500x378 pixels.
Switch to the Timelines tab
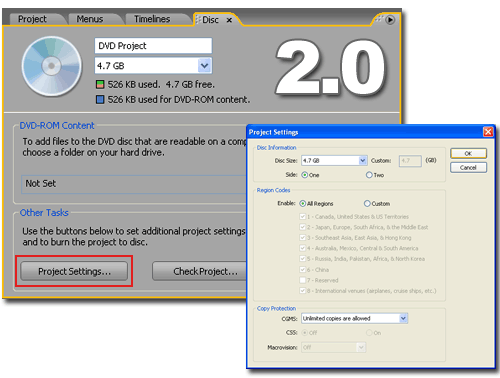[x=152, y=19]
